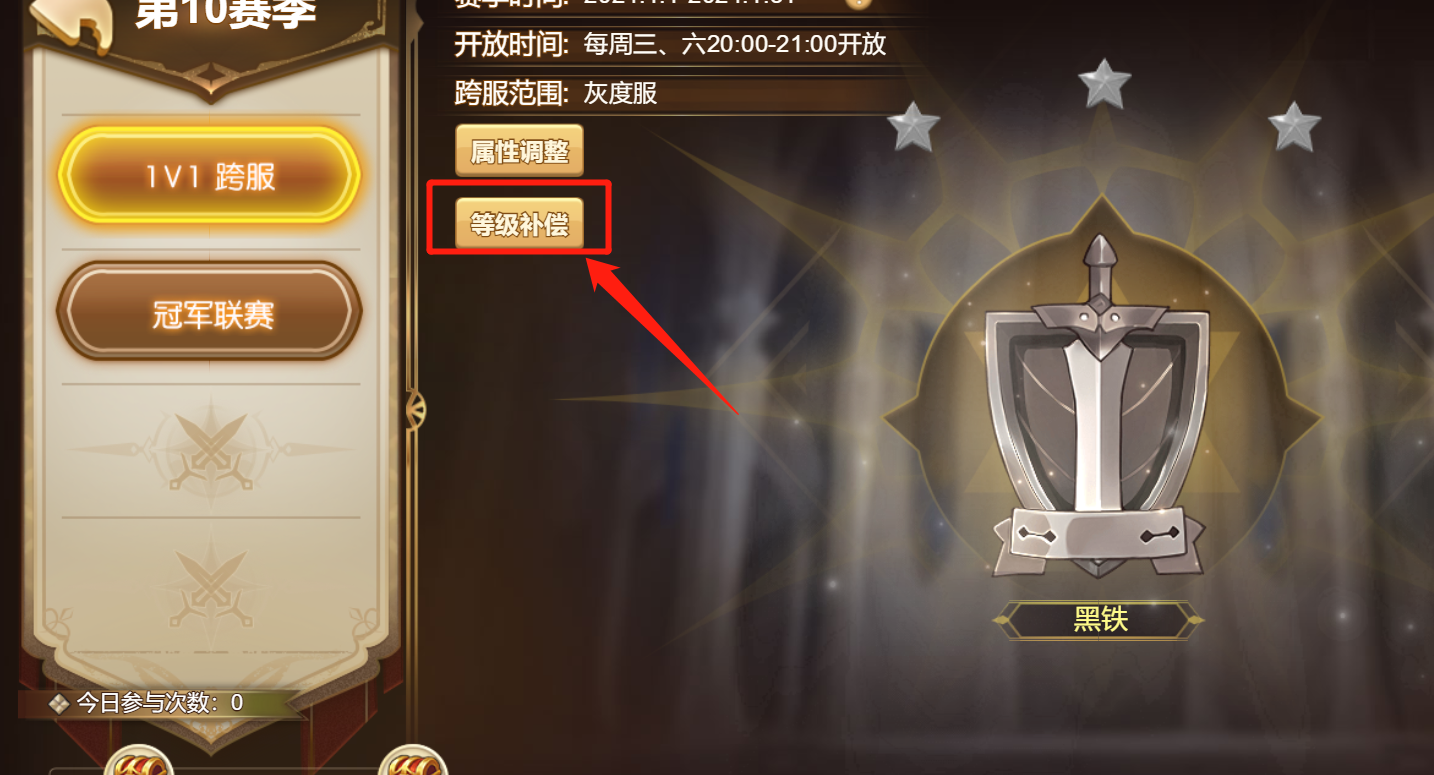Image resolution: width=1434 pixels, height=775 pixels.
Task: Click the 跨服范围 灰度服 info line
Action: tap(556, 94)
